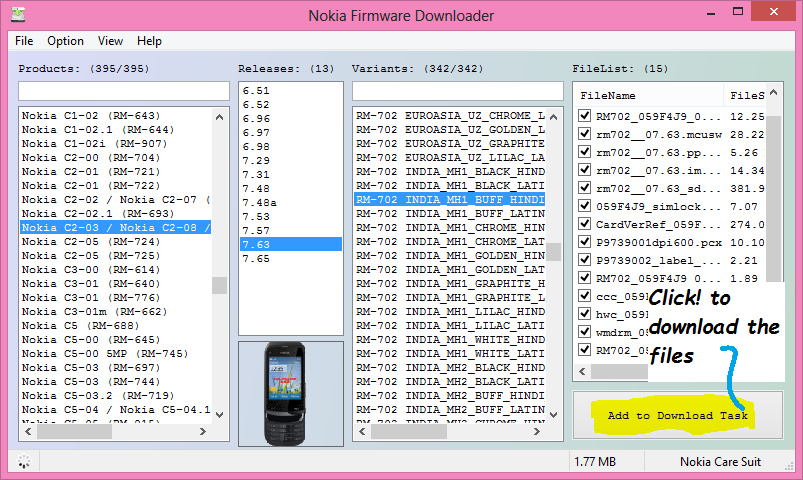Click Add to Download Task button
This screenshot has height=480, width=803.
point(678,415)
